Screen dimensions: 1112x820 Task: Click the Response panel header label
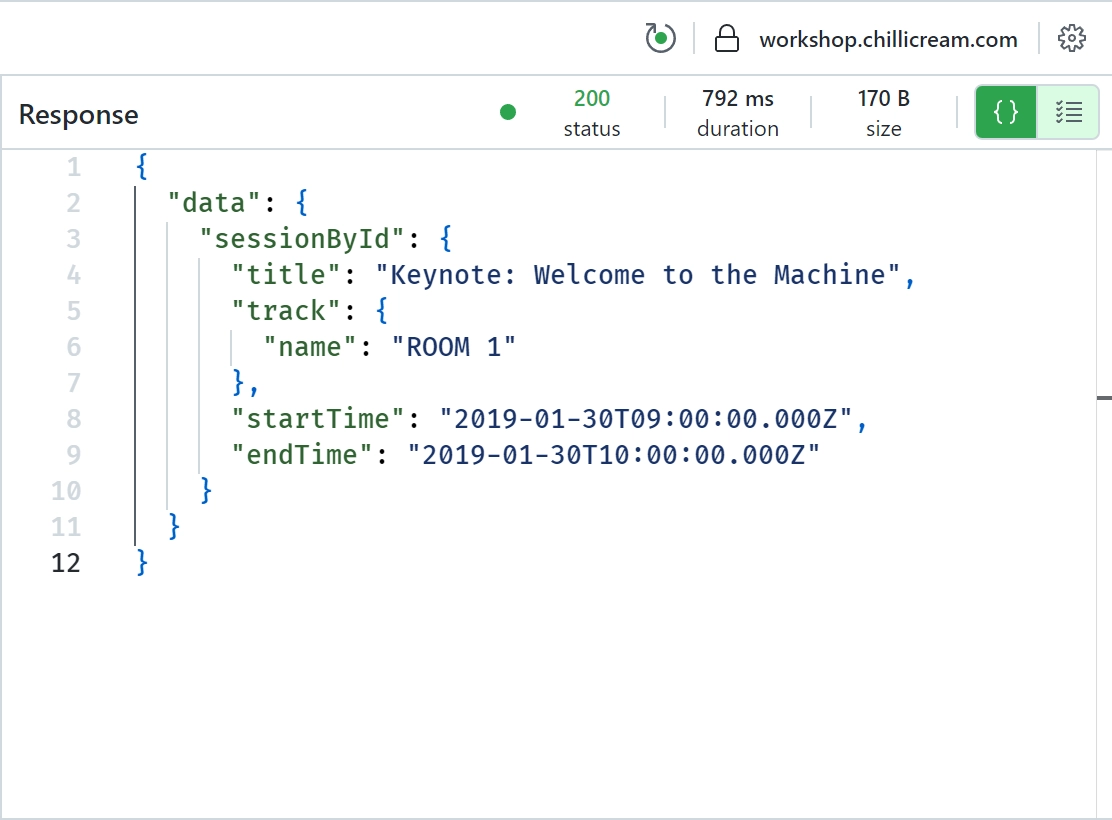(79, 115)
